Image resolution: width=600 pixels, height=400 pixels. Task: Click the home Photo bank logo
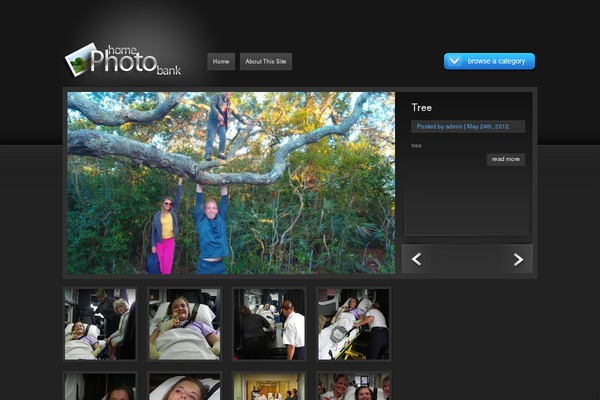(123, 60)
